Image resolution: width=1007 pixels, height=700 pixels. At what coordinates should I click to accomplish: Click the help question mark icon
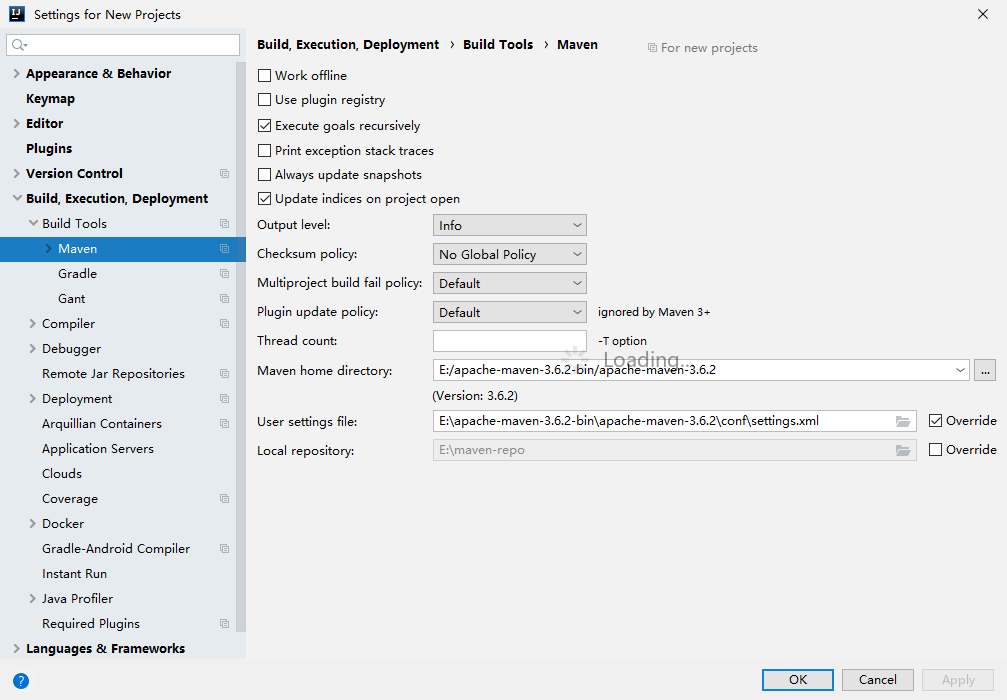(x=21, y=681)
